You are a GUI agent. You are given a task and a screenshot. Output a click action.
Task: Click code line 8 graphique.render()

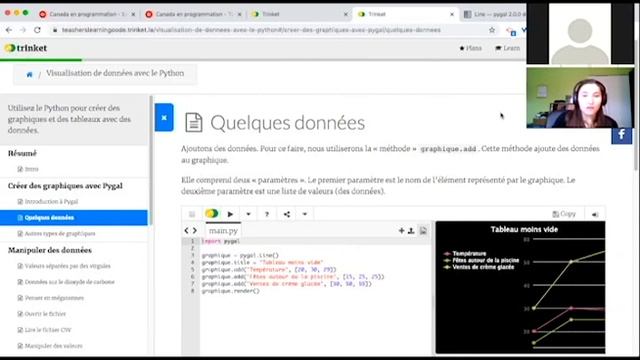tap(230, 291)
